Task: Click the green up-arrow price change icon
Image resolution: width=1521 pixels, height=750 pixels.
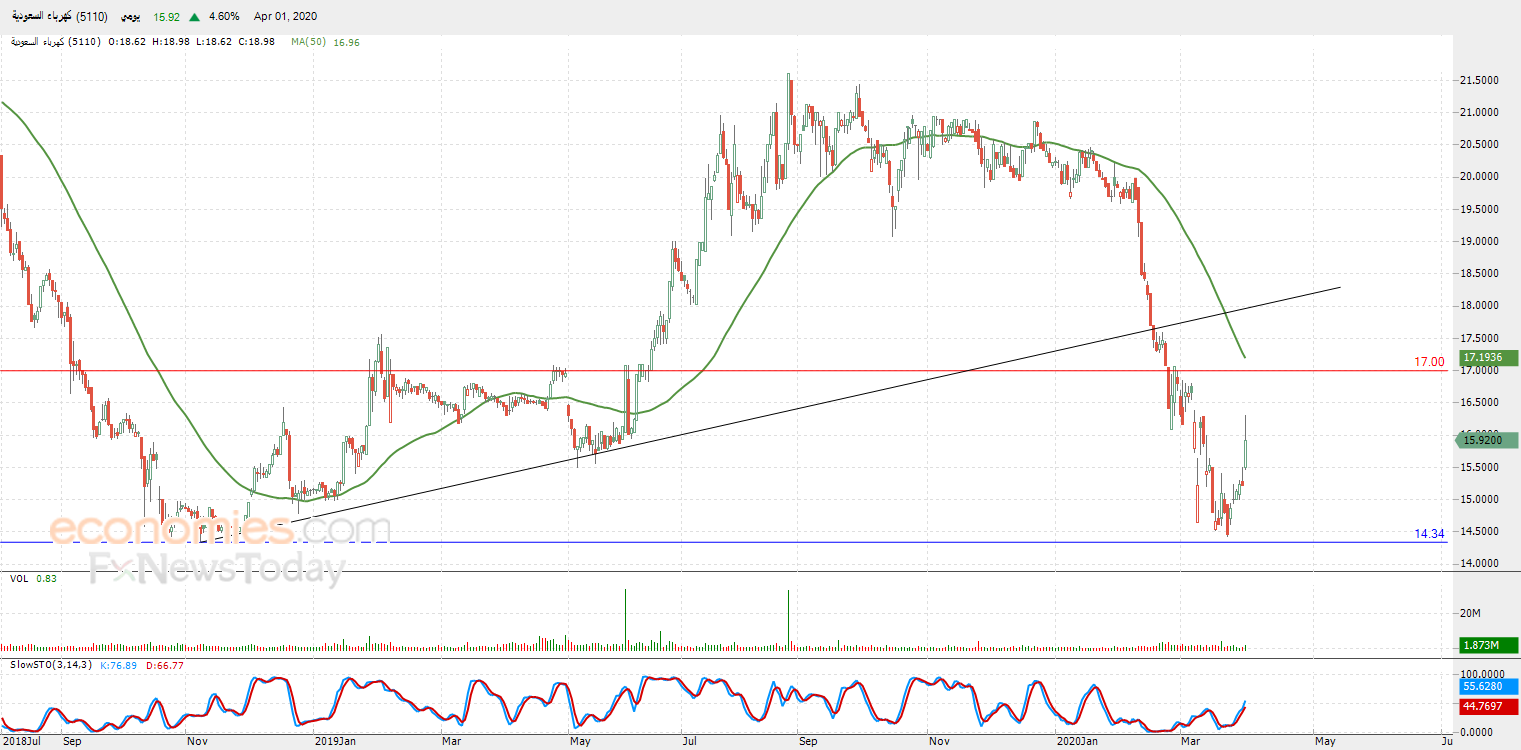Action: 193,17
